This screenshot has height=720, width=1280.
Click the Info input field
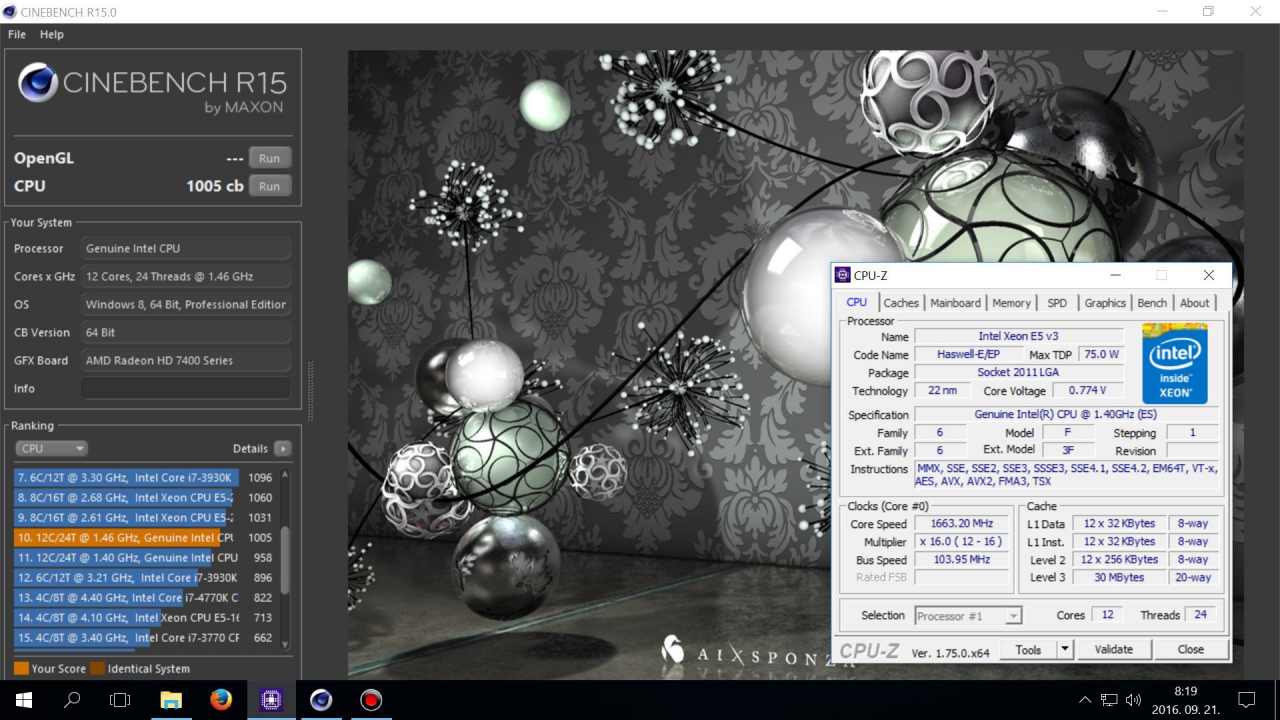tap(186, 388)
